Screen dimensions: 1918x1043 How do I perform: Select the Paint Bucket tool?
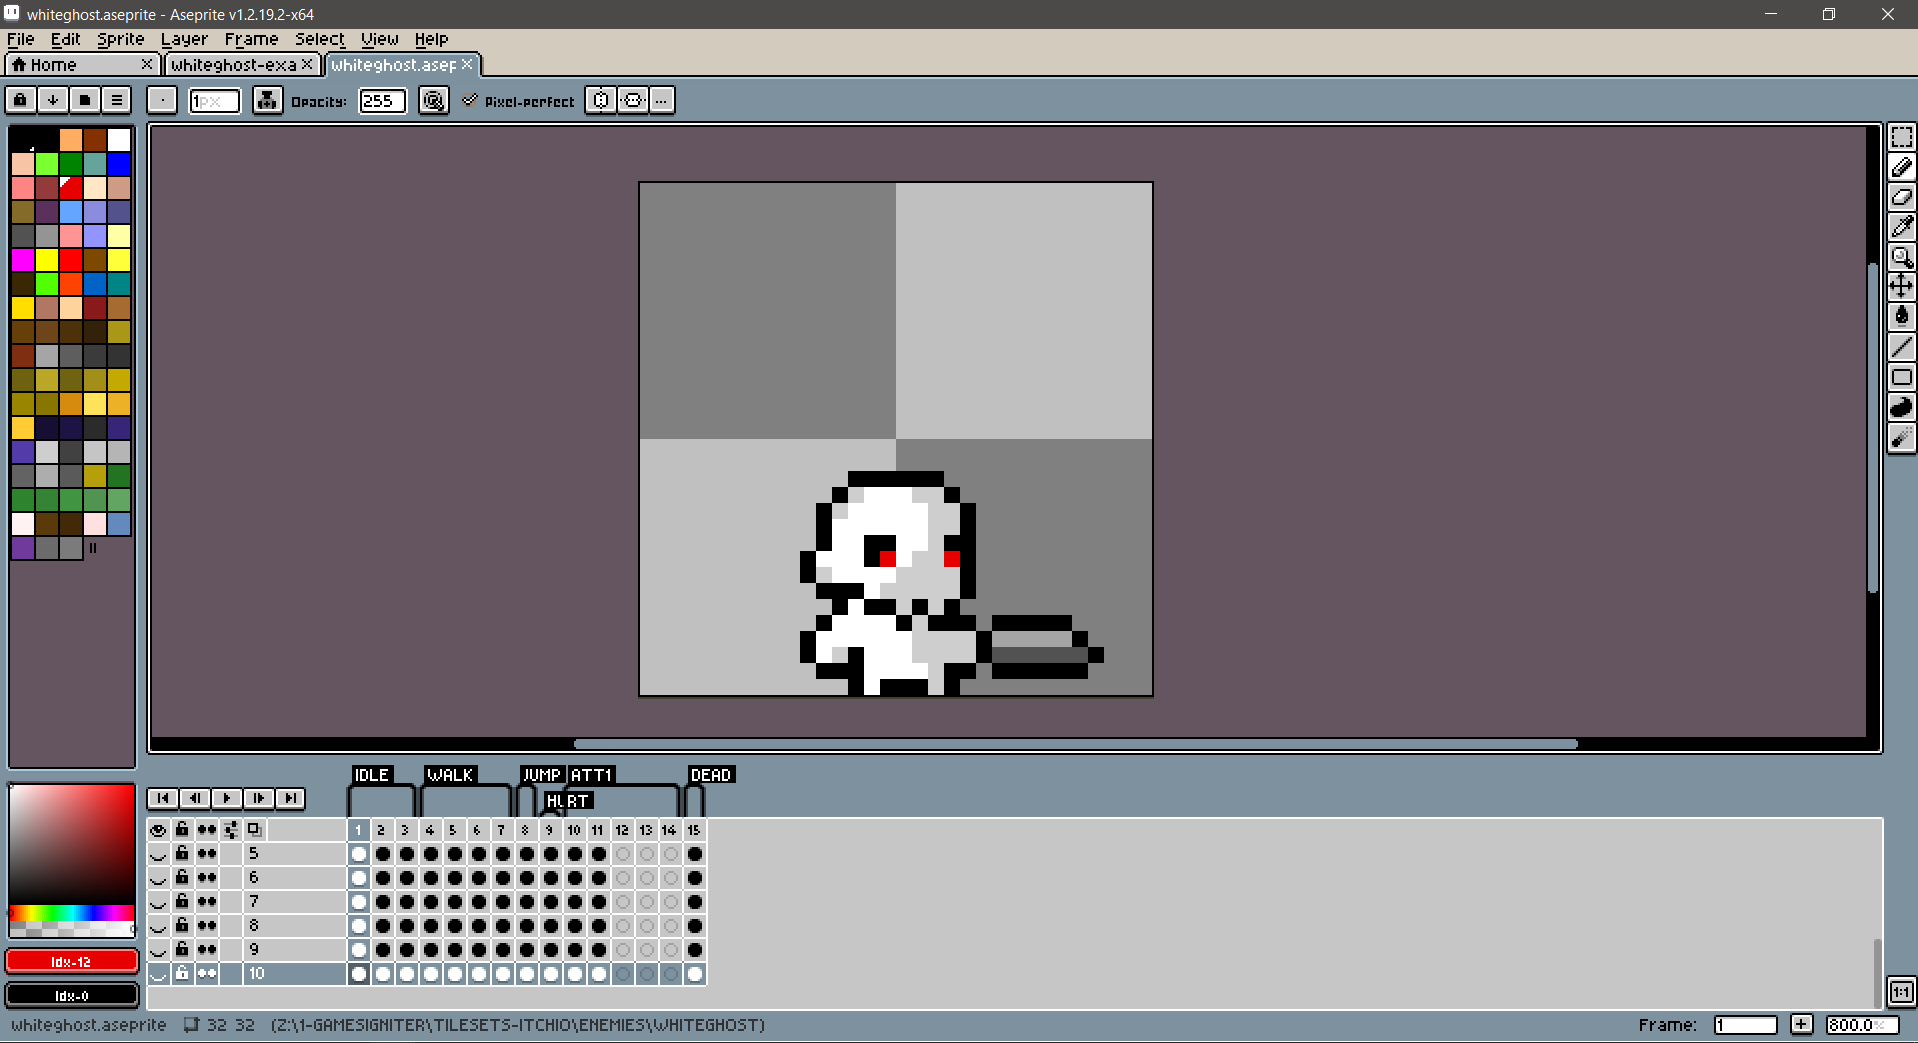1901,316
